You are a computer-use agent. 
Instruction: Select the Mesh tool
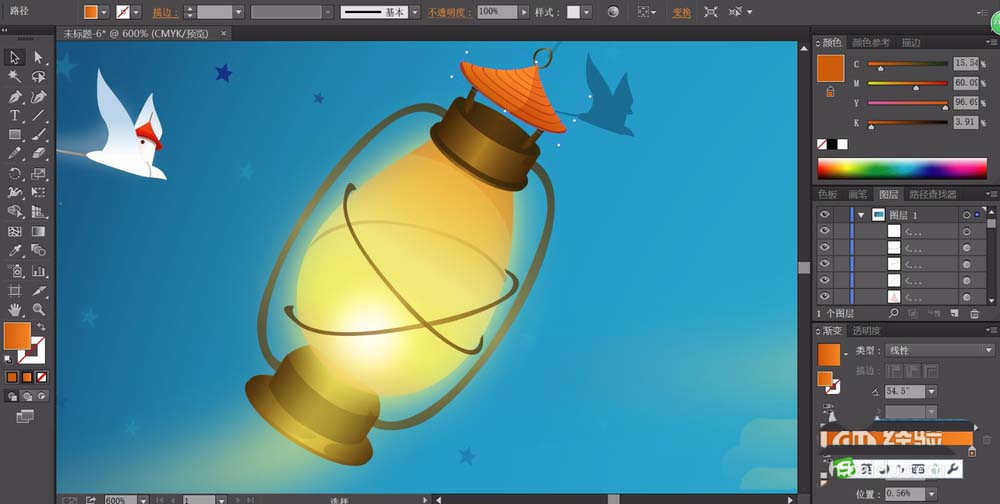[x=15, y=232]
